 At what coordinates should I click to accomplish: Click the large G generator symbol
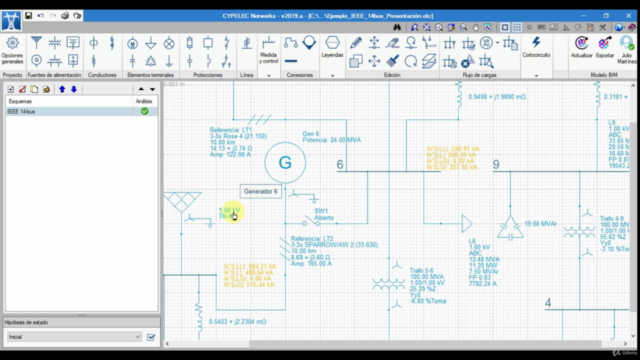pos(285,162)
